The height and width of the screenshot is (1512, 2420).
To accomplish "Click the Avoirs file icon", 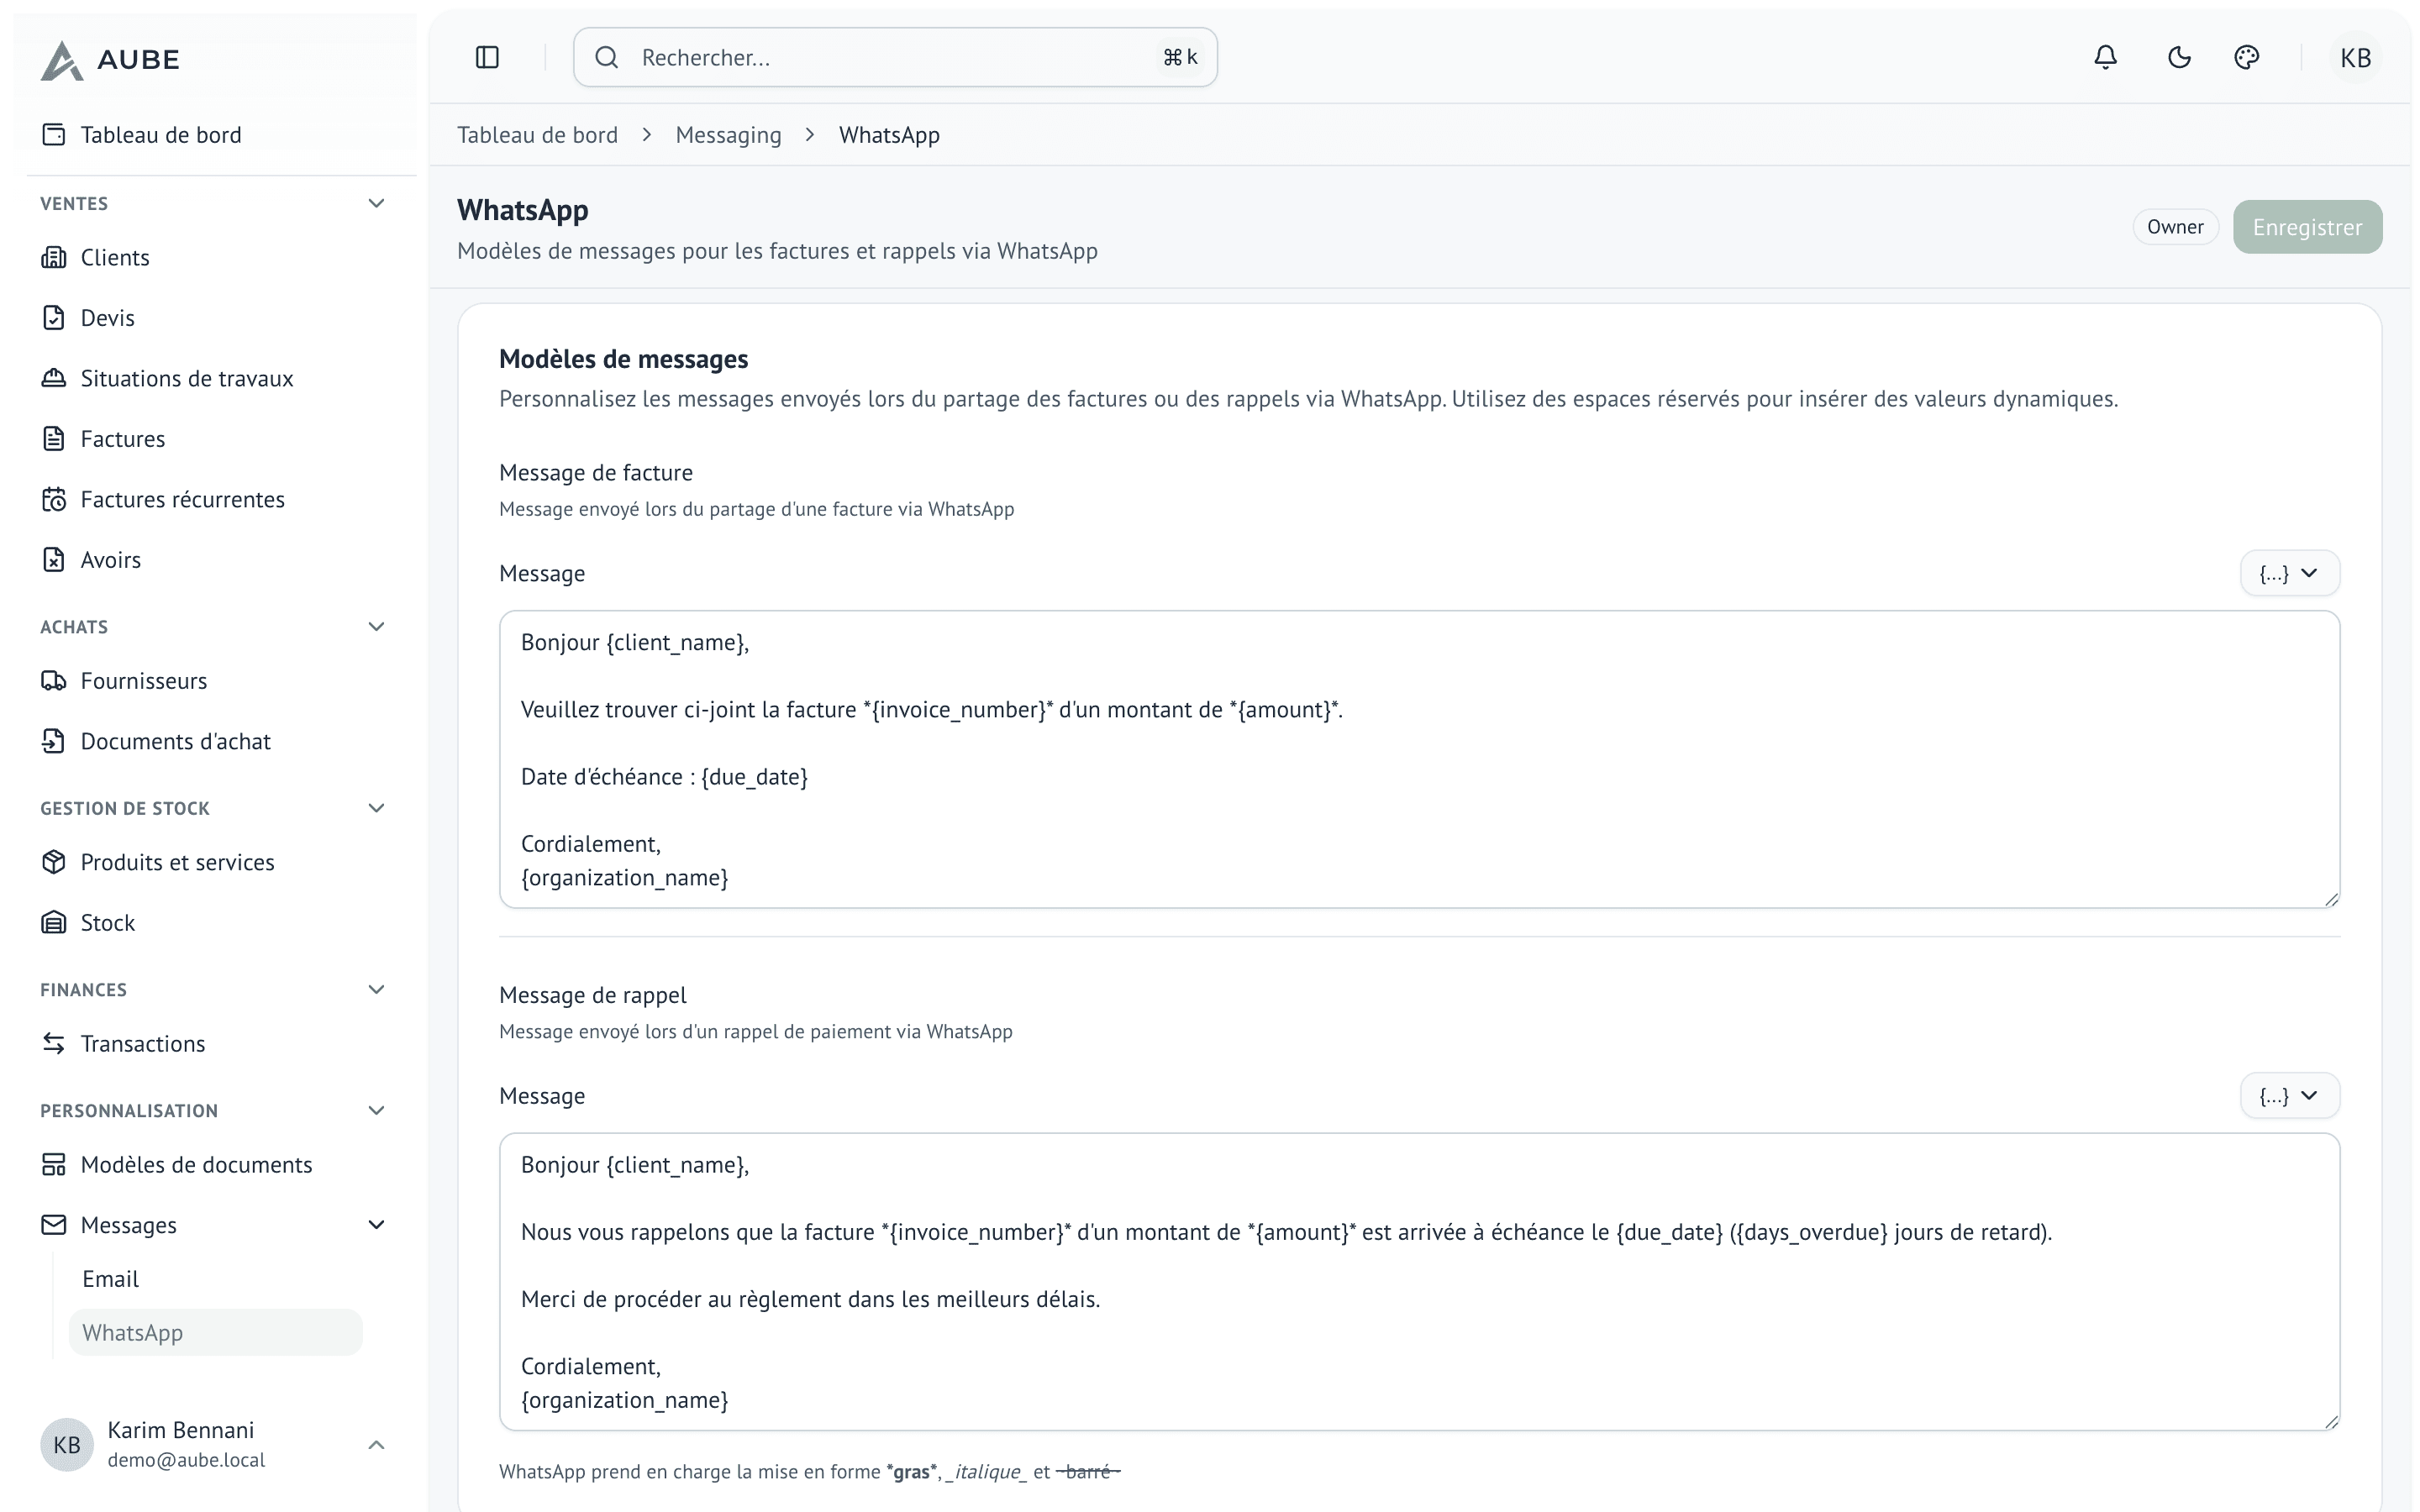I will point(54,560).
